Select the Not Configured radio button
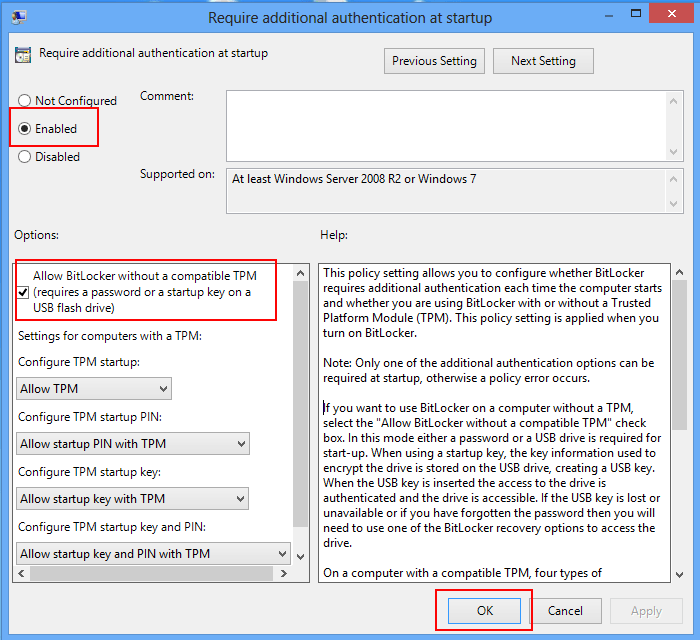 [x=24, y=101]
